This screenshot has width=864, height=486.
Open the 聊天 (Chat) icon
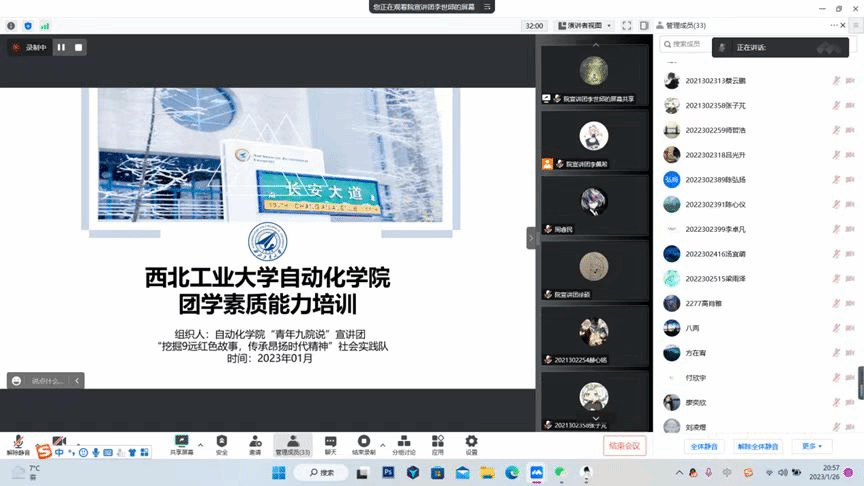click(330, 443)
